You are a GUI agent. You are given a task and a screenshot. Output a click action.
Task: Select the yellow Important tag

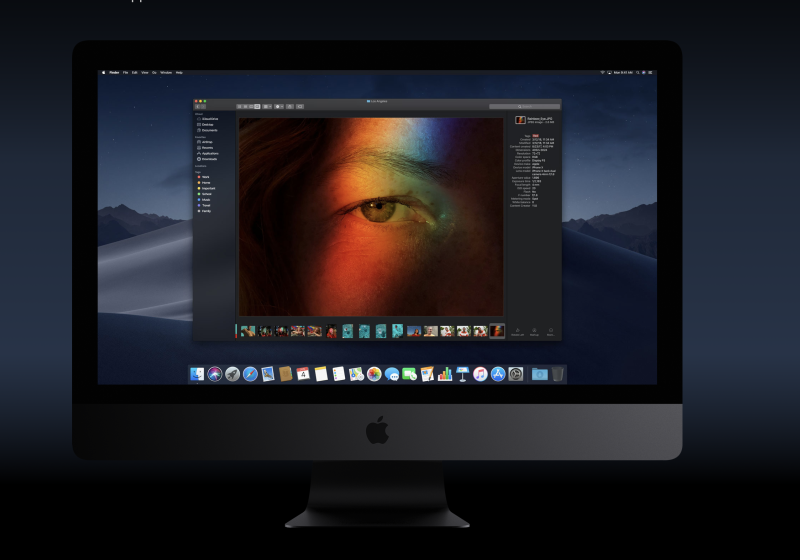pyautogui.click(x=206, y=188)
